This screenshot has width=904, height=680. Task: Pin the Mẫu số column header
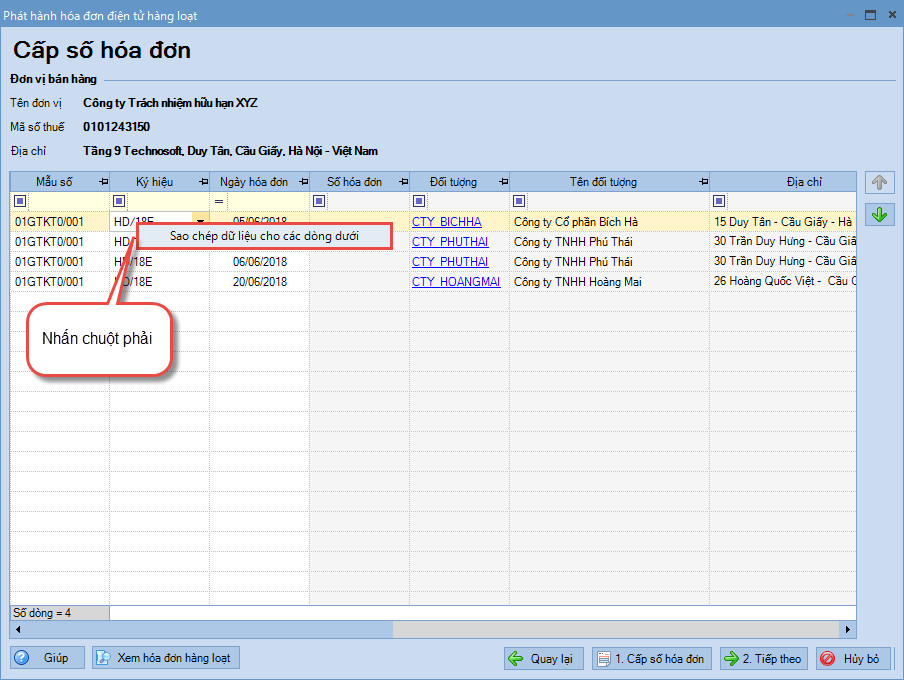[x=103, y=182]
